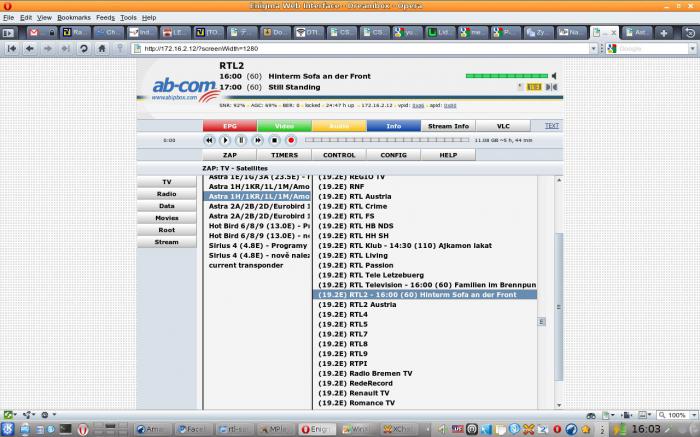Start recording with the red record button
The image size is (700, 437).
(x=291, y=140)
